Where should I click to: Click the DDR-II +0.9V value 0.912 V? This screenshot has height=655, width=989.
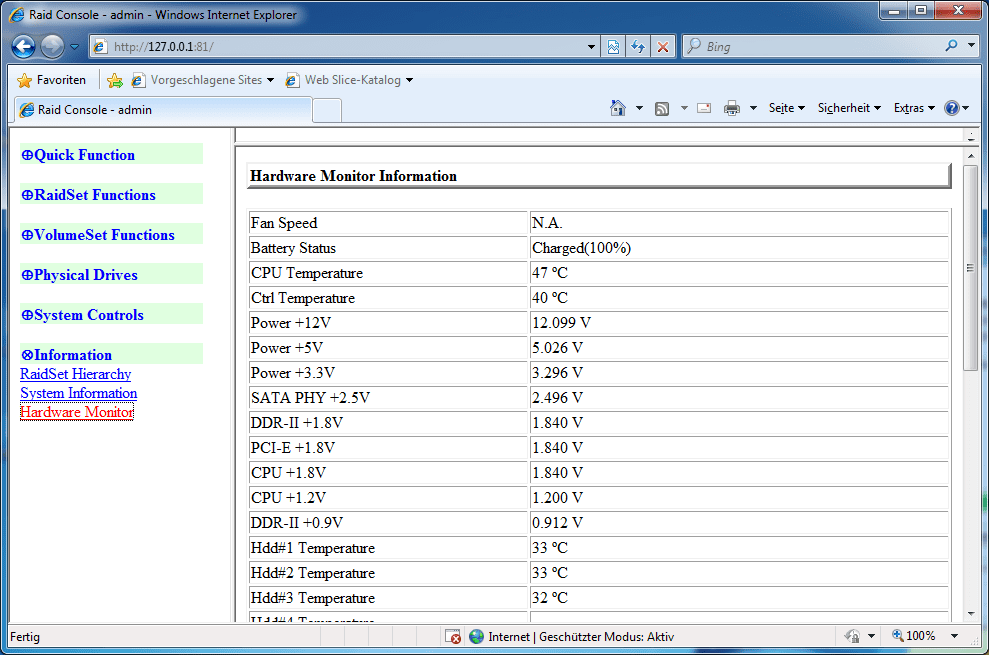click(x=557, y=523)
